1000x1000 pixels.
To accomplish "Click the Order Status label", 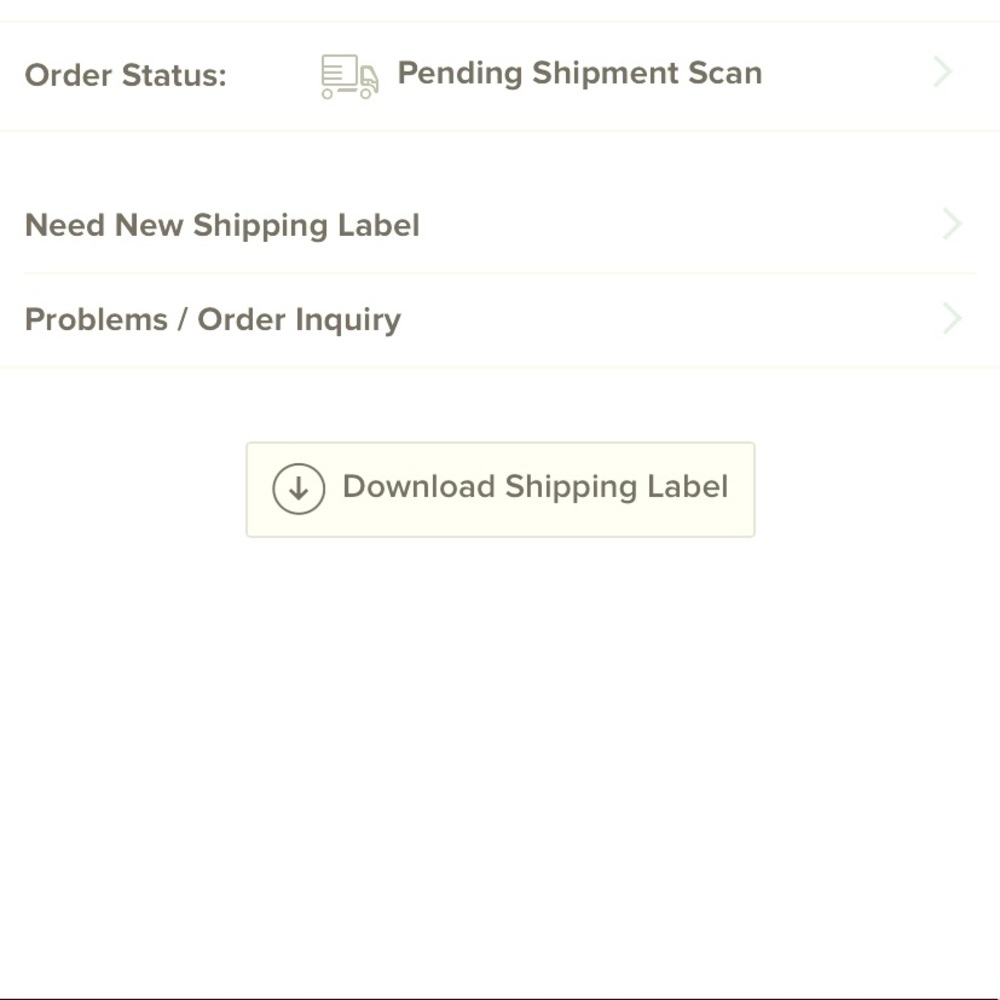I will (x=125, y=75).
